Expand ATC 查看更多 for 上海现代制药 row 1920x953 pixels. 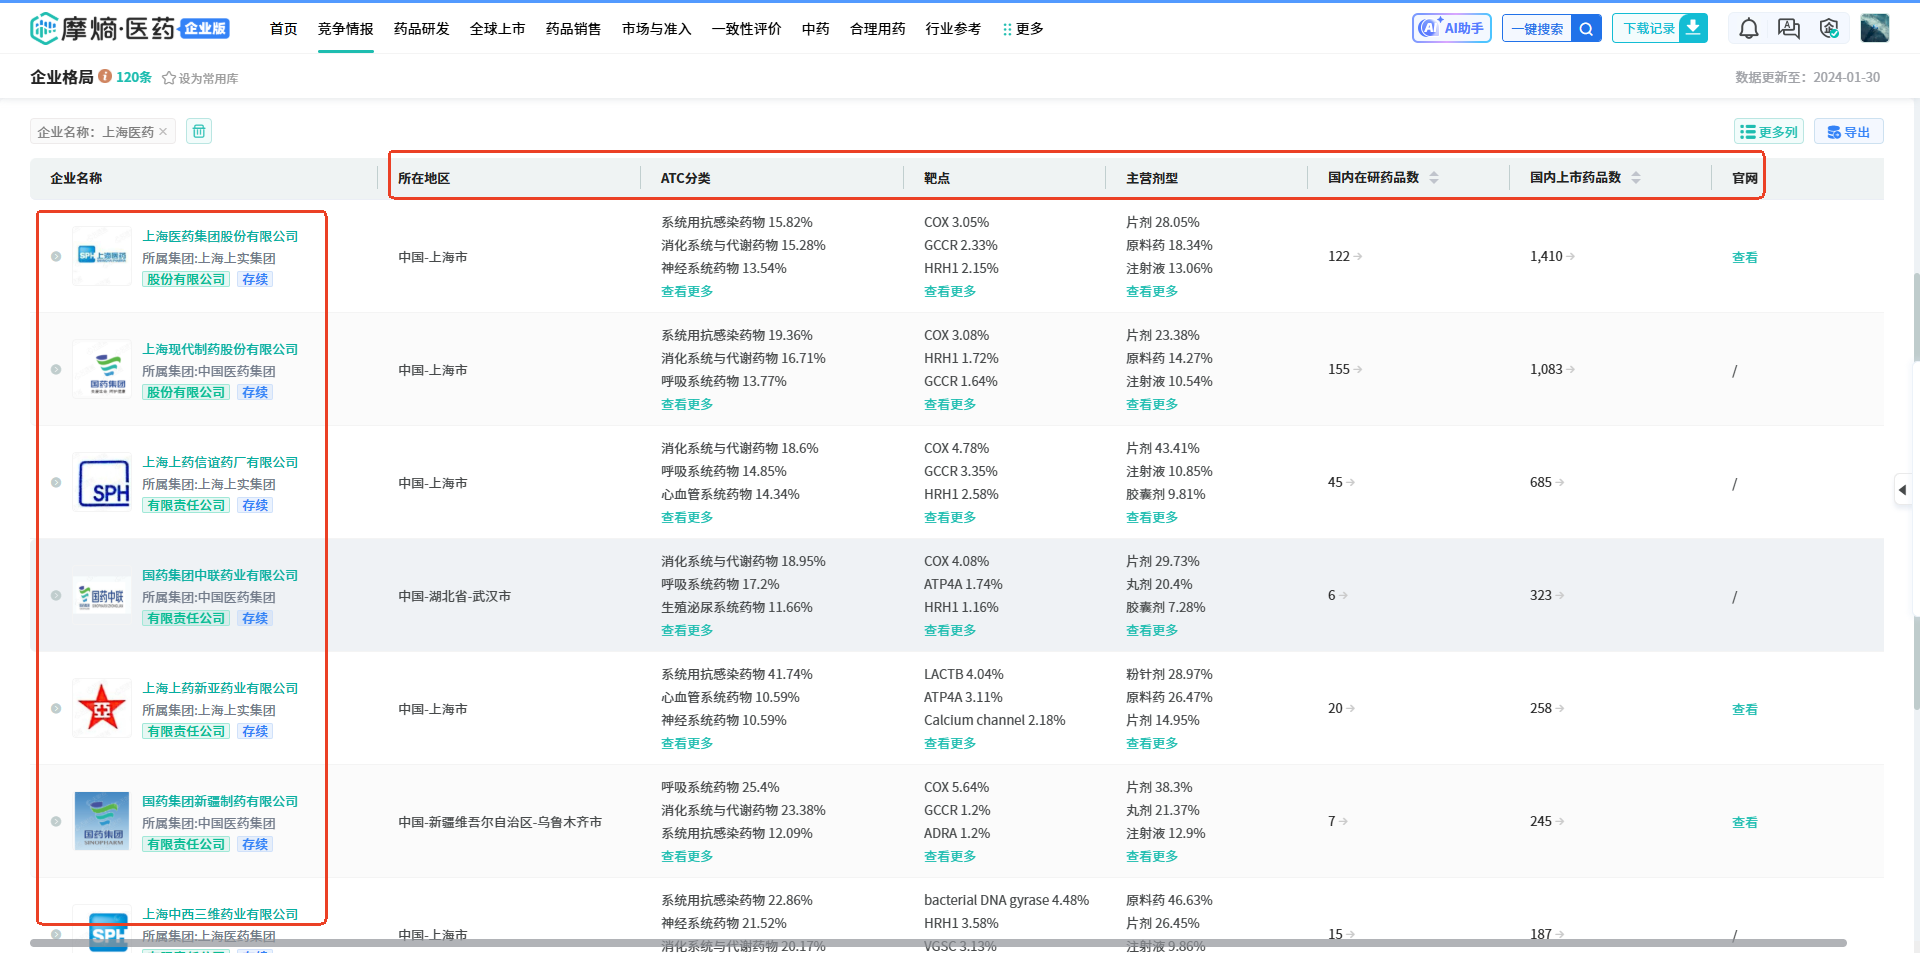point(687,404)
